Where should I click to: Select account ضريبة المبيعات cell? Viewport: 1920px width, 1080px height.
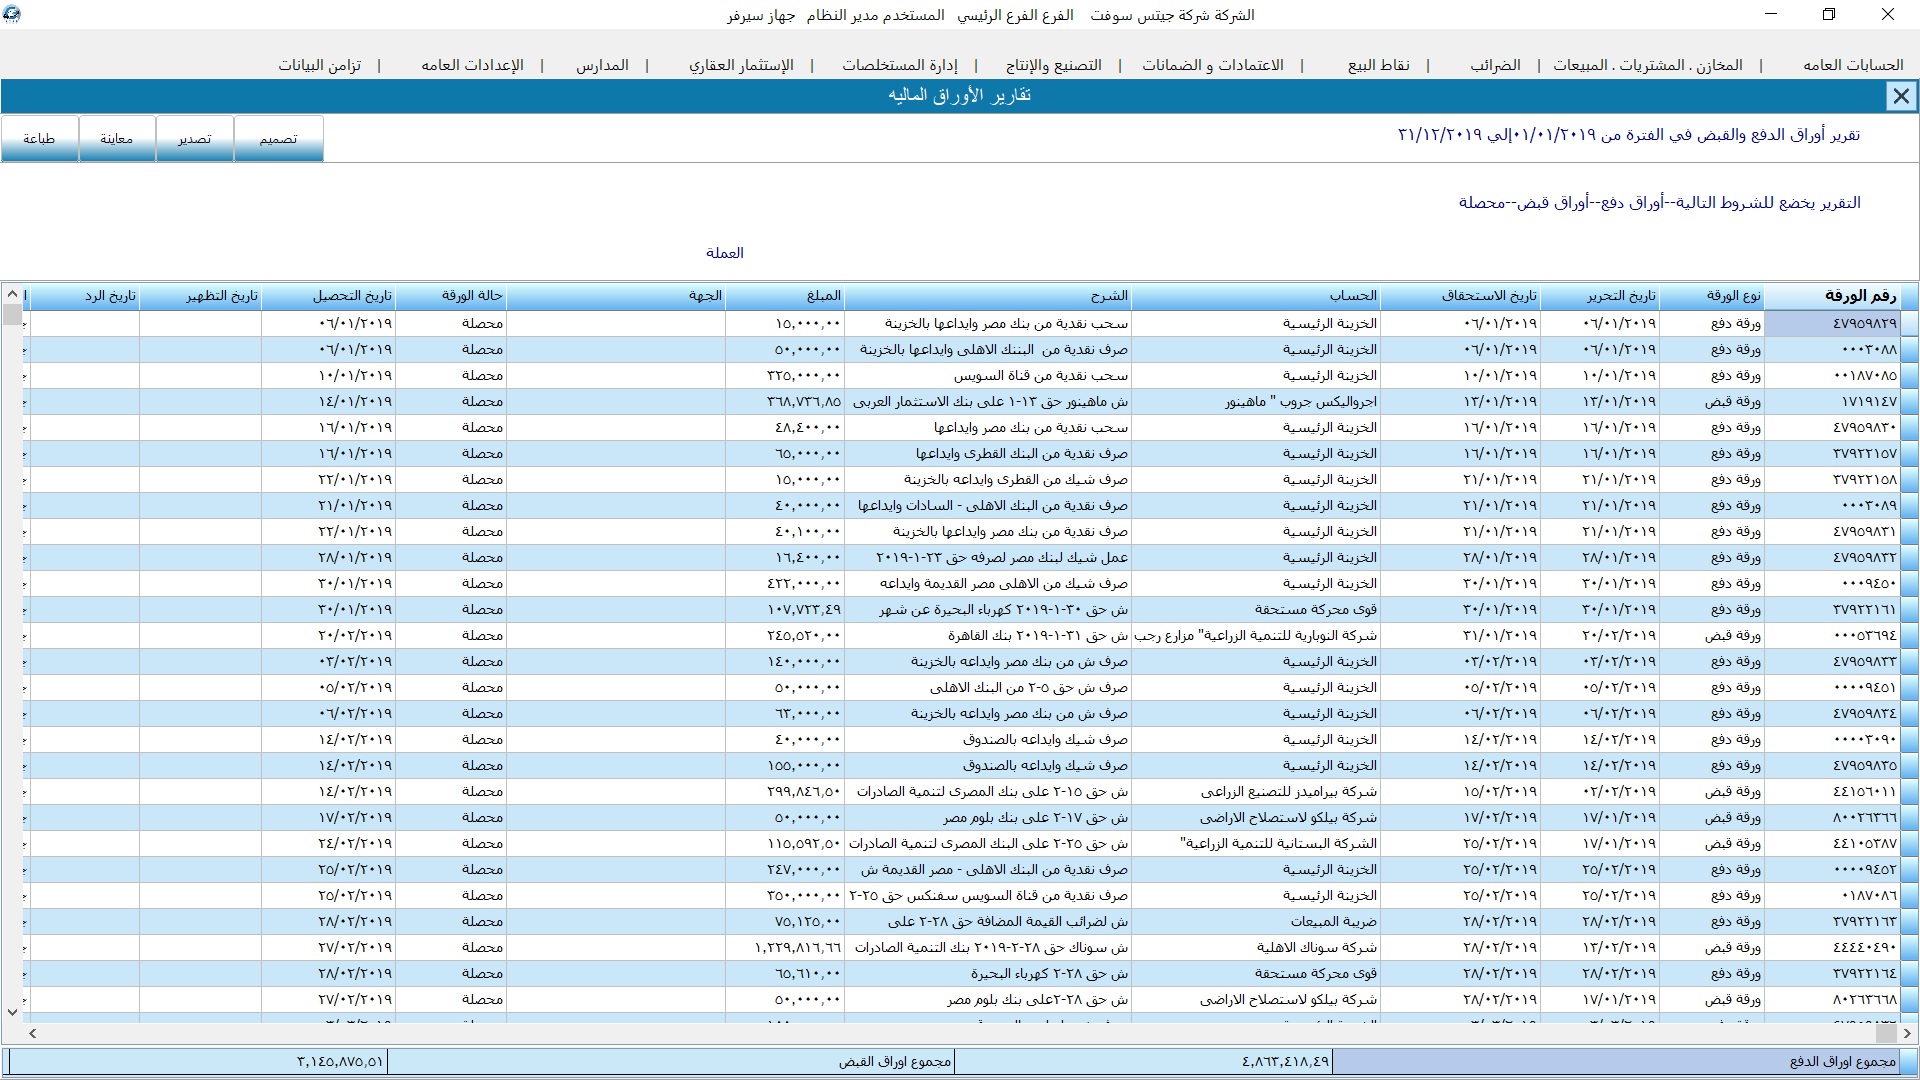tap(1256, 921)
